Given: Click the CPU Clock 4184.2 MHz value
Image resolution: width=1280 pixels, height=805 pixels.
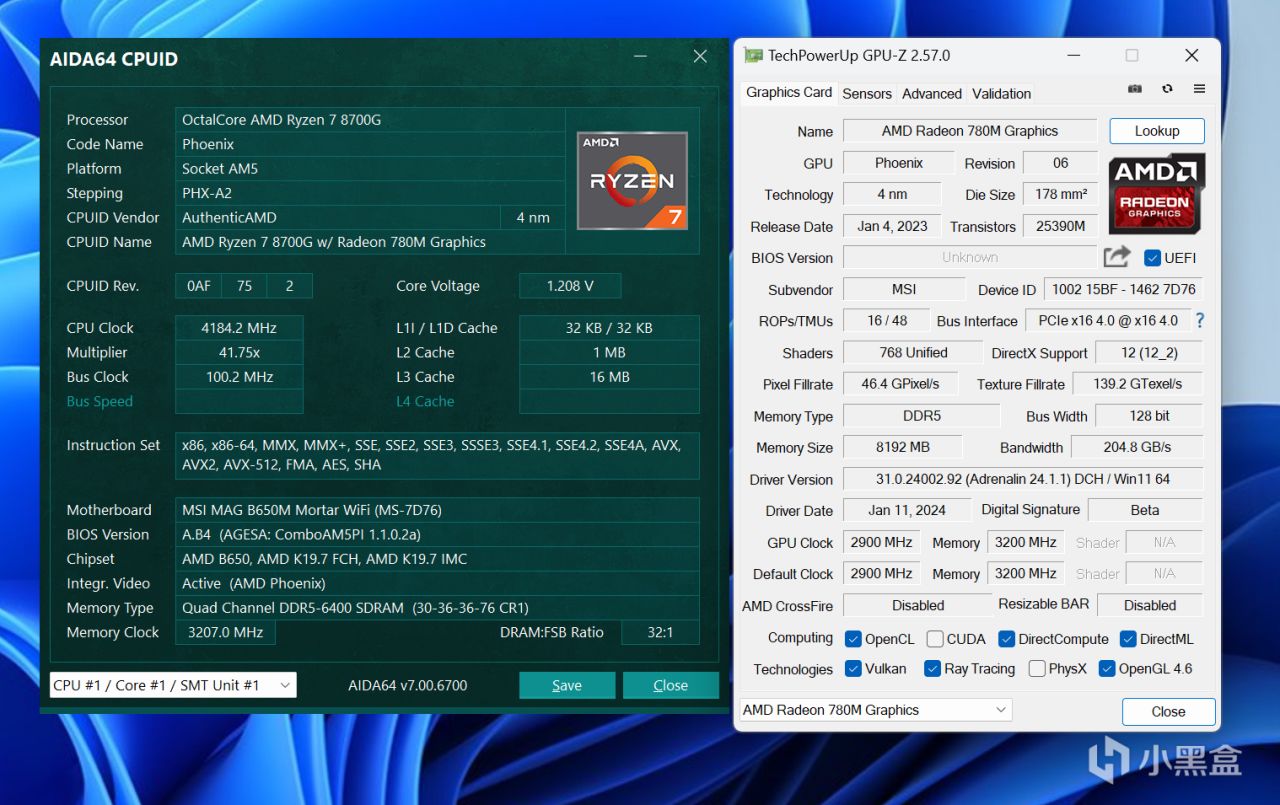Looking at the screenshot, I should click(x=239, y=328).
